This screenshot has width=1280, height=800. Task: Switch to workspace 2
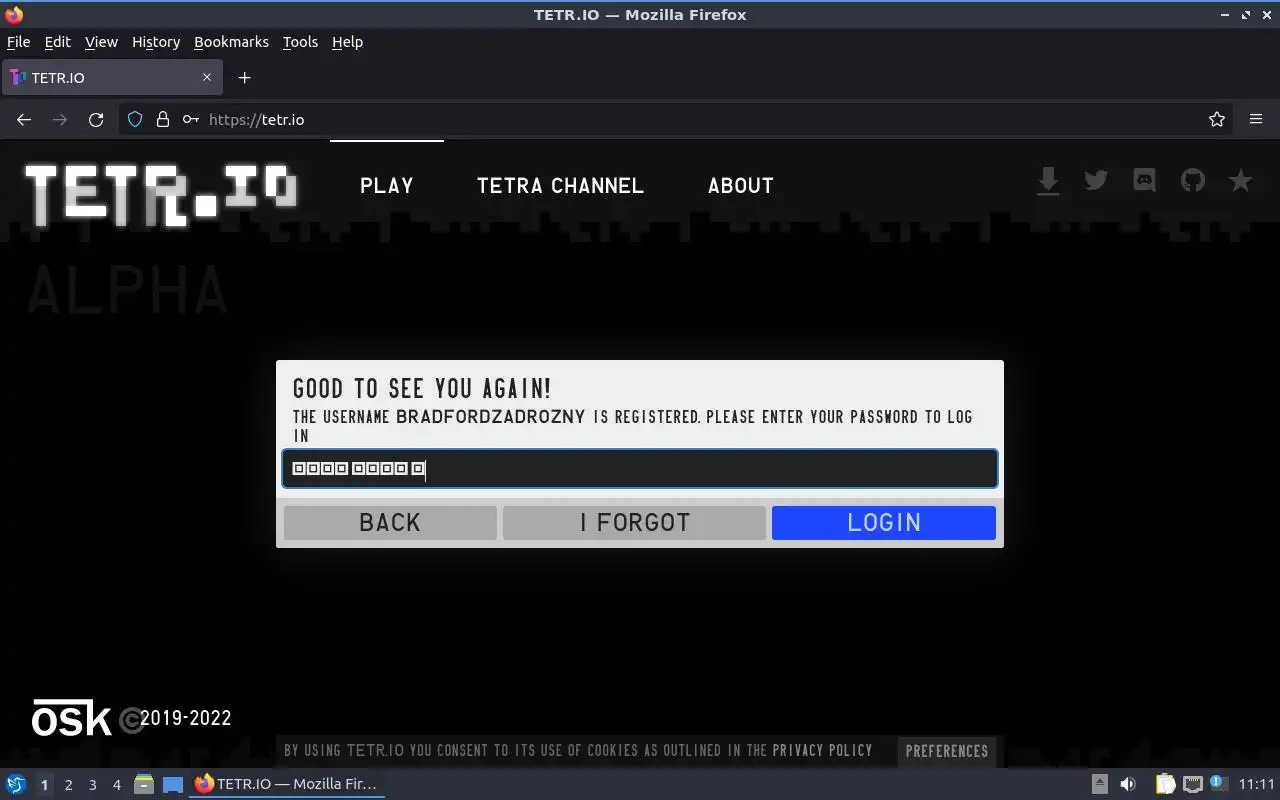point(68,785)
